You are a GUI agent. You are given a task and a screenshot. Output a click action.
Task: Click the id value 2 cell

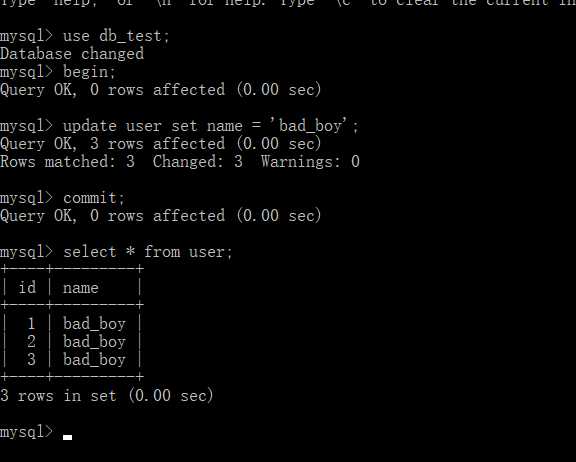tap(31, 342)
